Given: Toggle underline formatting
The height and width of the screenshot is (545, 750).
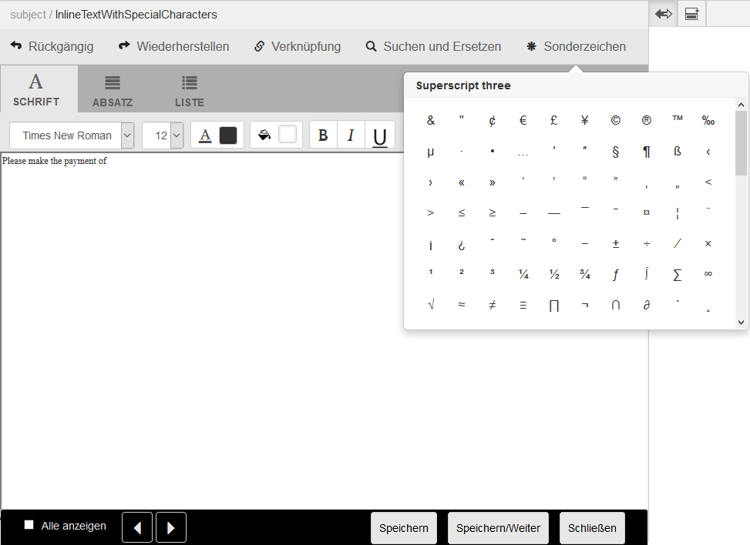Looking at the screenshot, I should (380, 135).
